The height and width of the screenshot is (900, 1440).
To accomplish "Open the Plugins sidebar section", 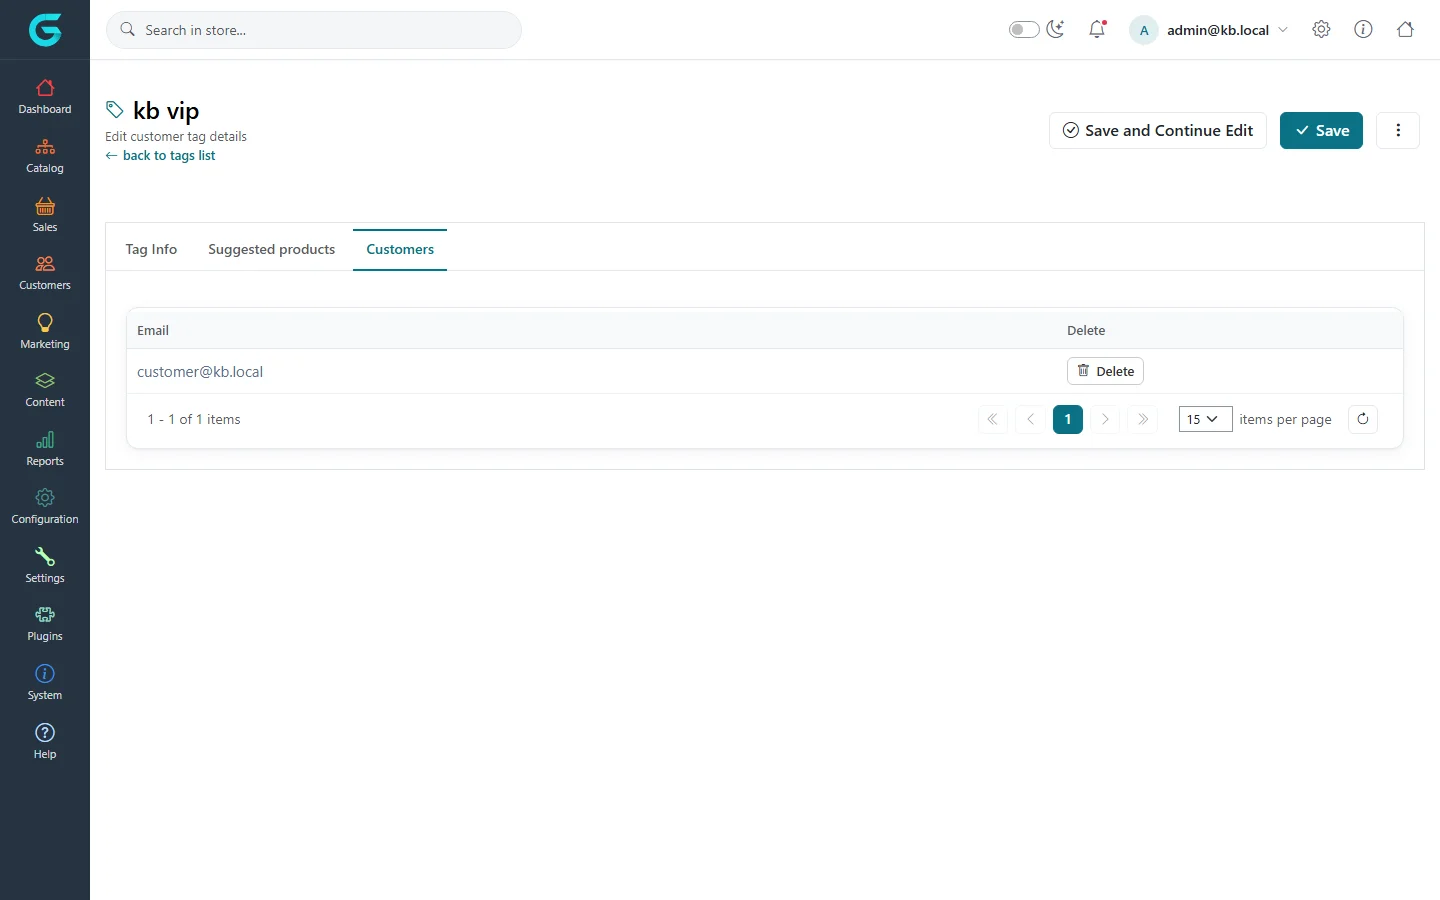I will coord(45,624).
